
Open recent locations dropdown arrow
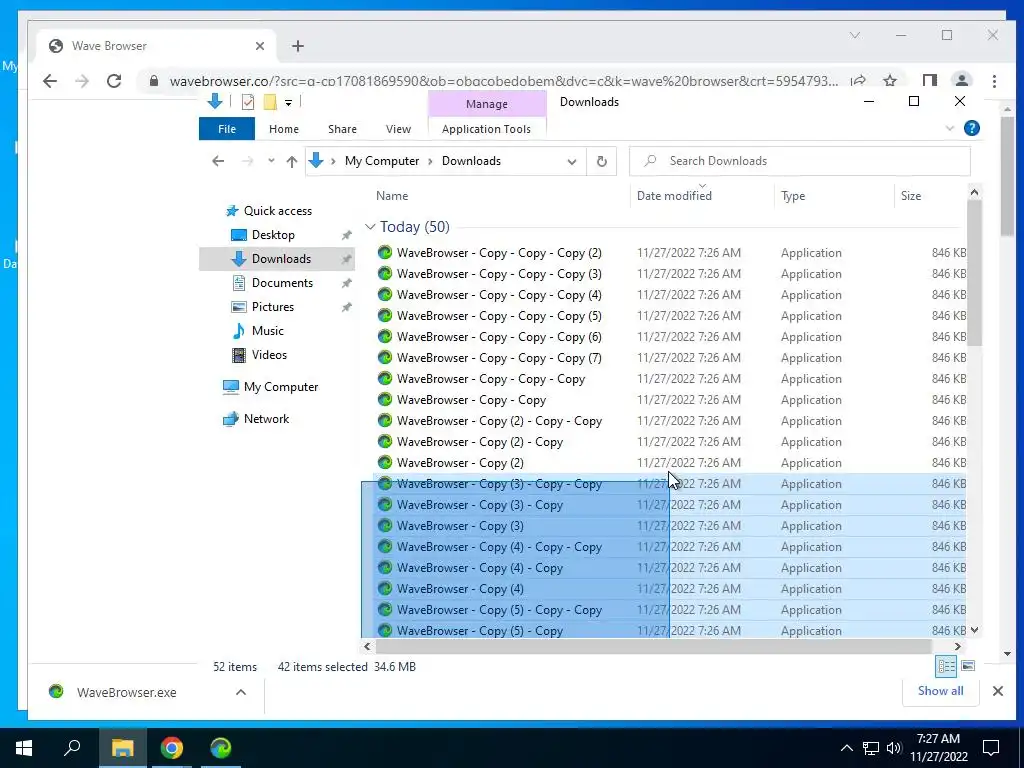(271, 161)
